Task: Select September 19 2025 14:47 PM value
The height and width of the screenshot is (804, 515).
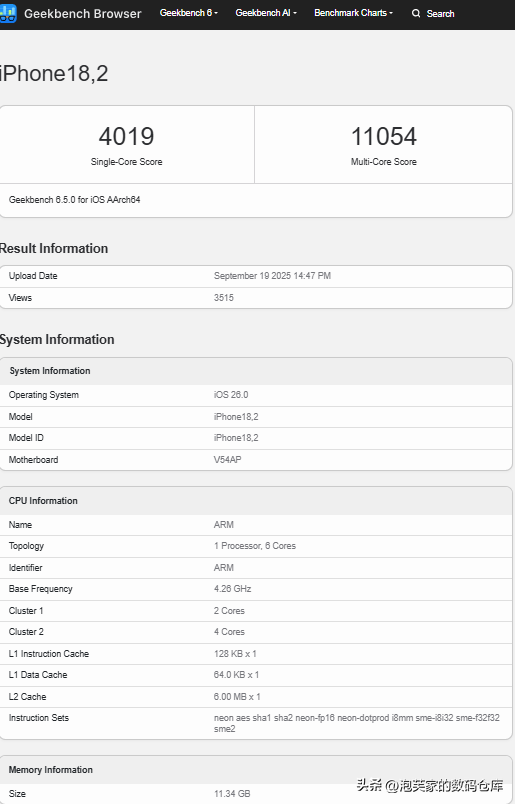Action: (272, 276)
